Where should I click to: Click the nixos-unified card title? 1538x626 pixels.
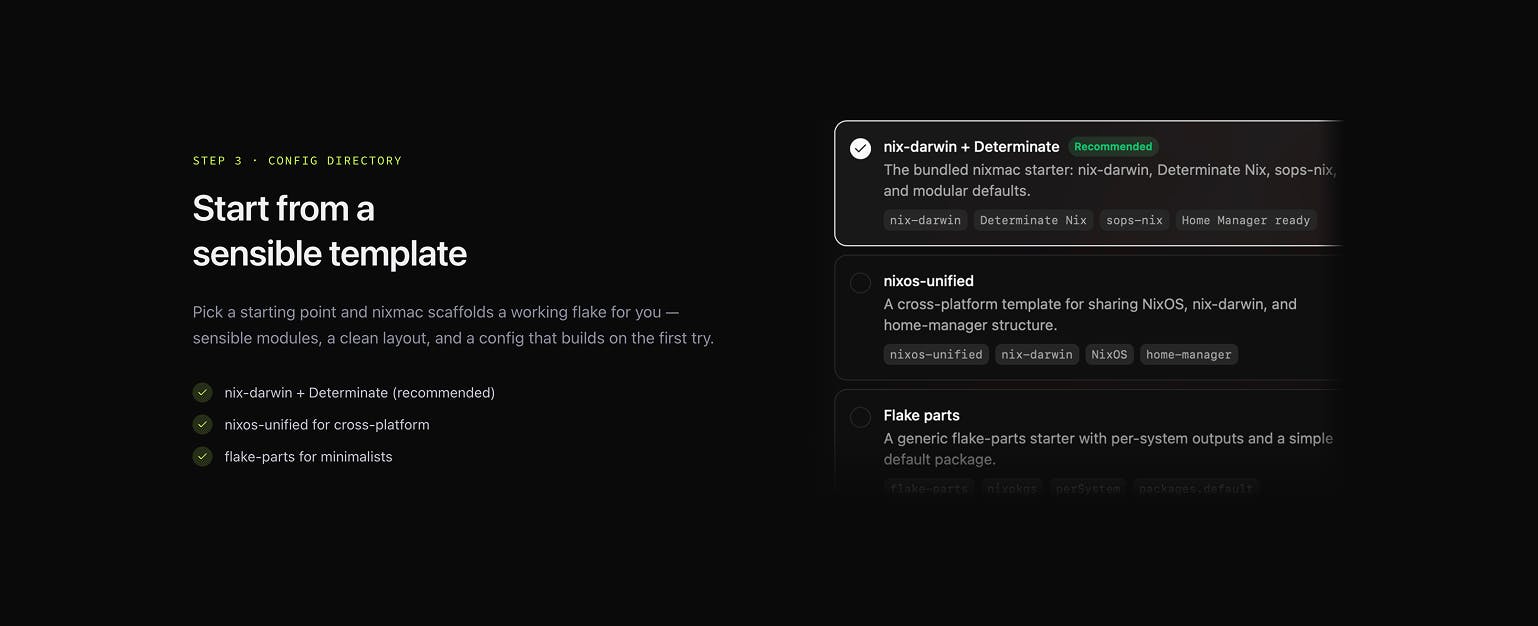point(929,281)
